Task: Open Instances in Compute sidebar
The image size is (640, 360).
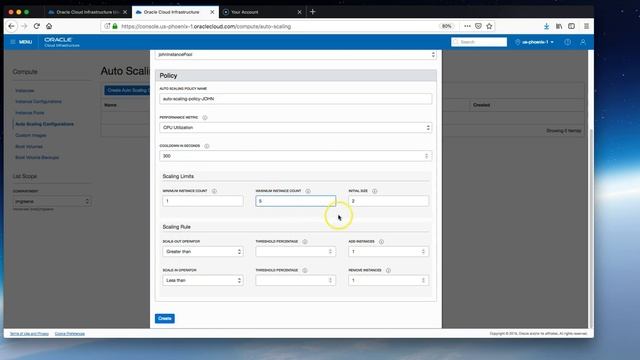Action: click(x=24, y=91)
